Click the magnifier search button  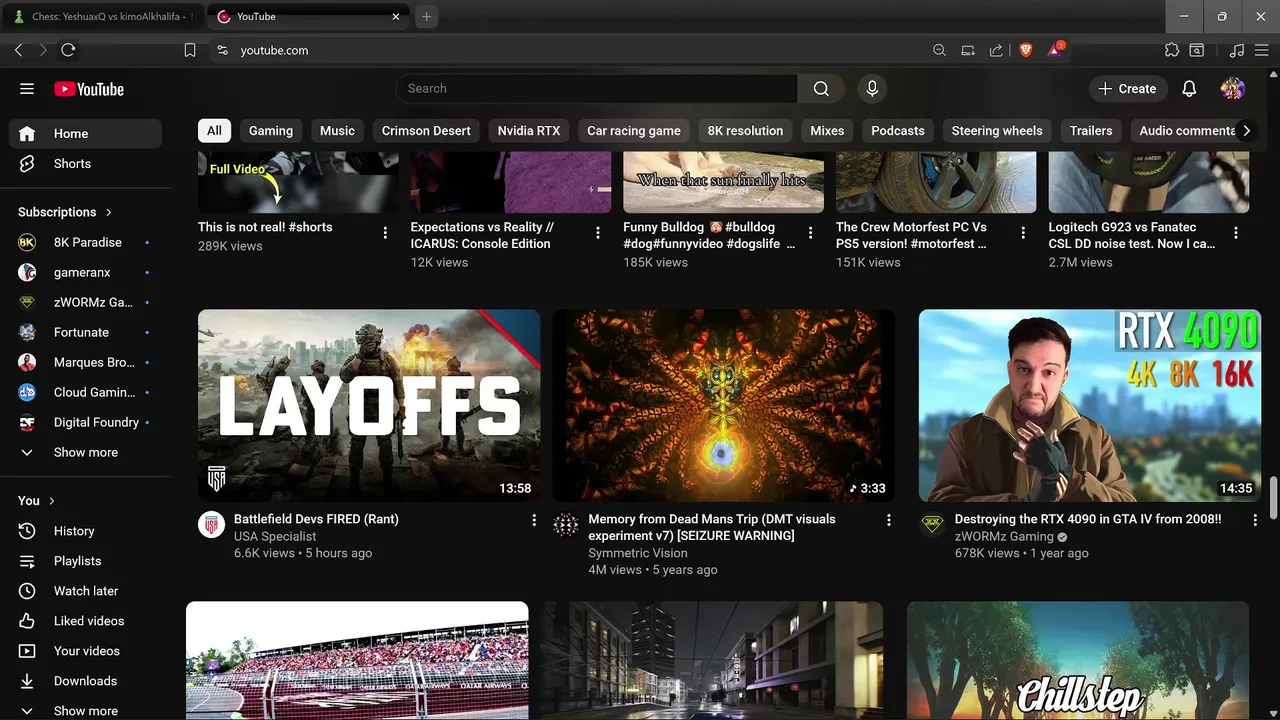coord(821,89)
